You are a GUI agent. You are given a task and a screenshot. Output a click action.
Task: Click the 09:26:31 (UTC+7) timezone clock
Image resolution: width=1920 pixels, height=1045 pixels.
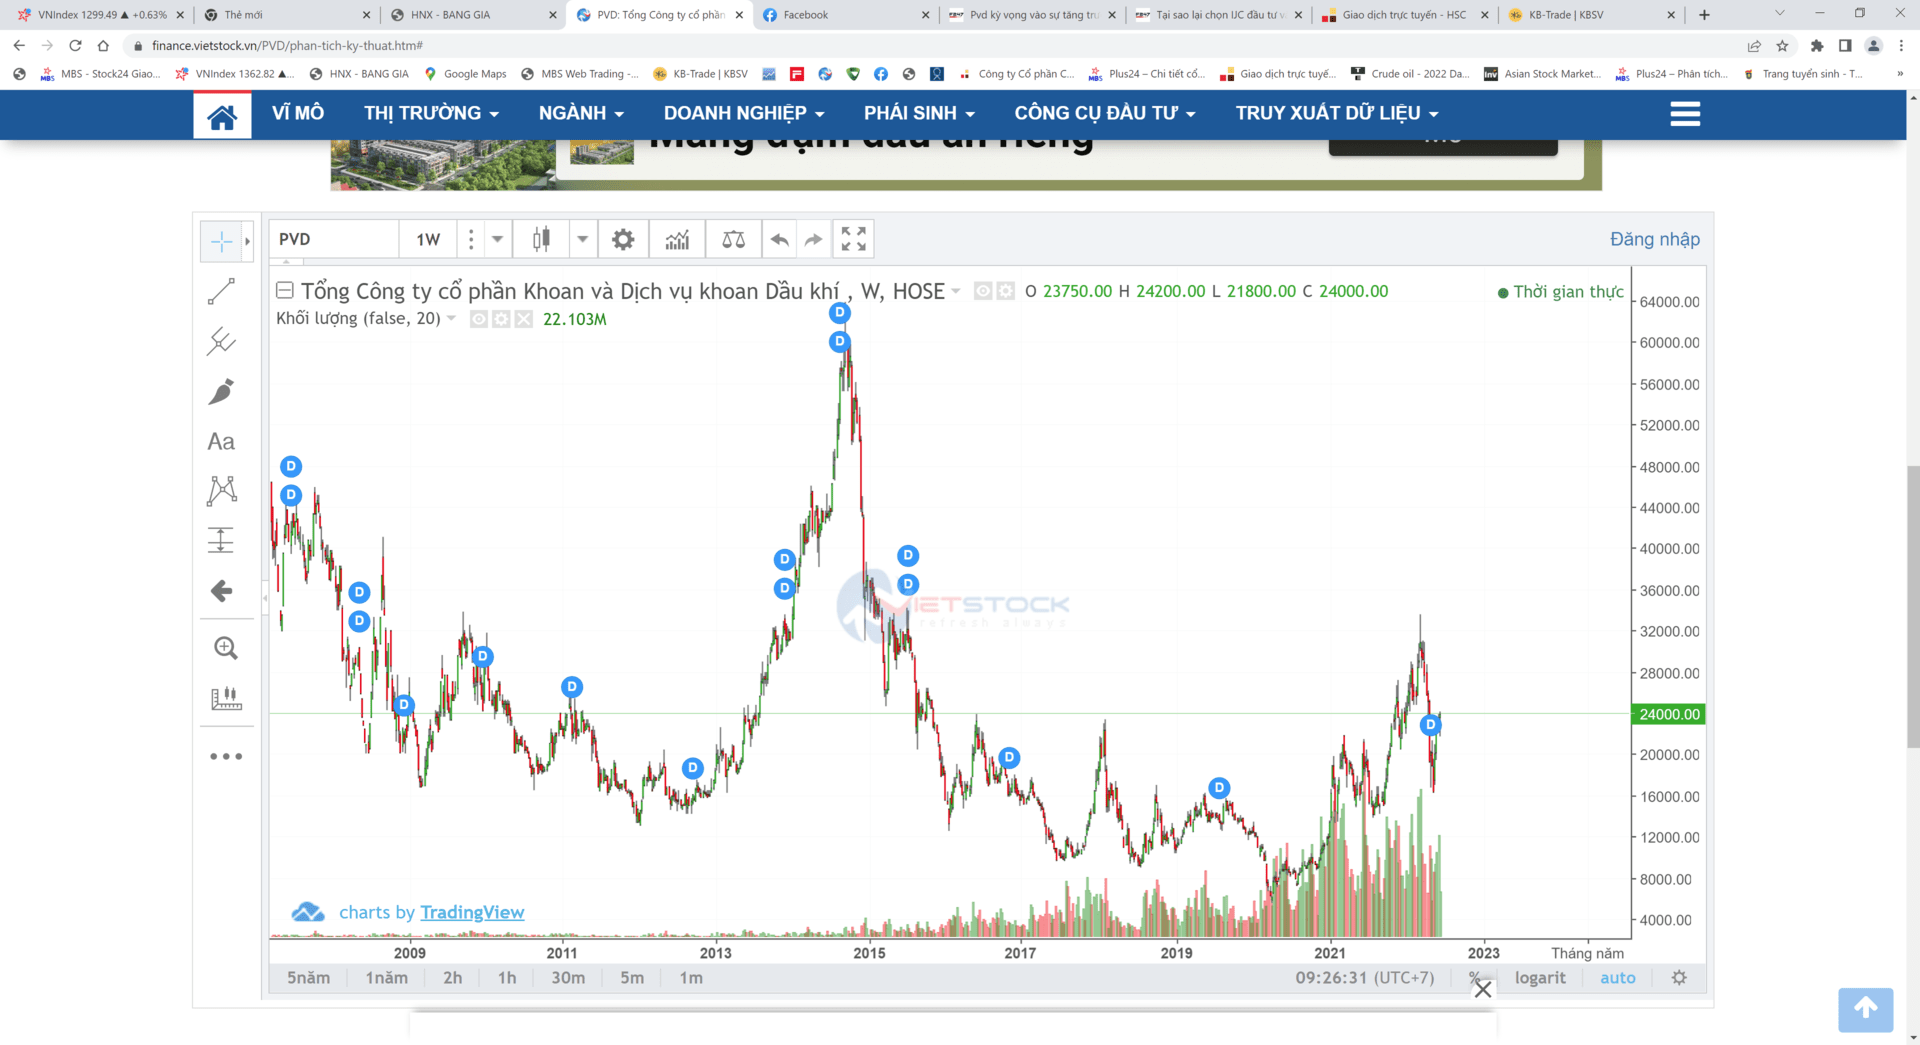click(x=1364, y=978)
